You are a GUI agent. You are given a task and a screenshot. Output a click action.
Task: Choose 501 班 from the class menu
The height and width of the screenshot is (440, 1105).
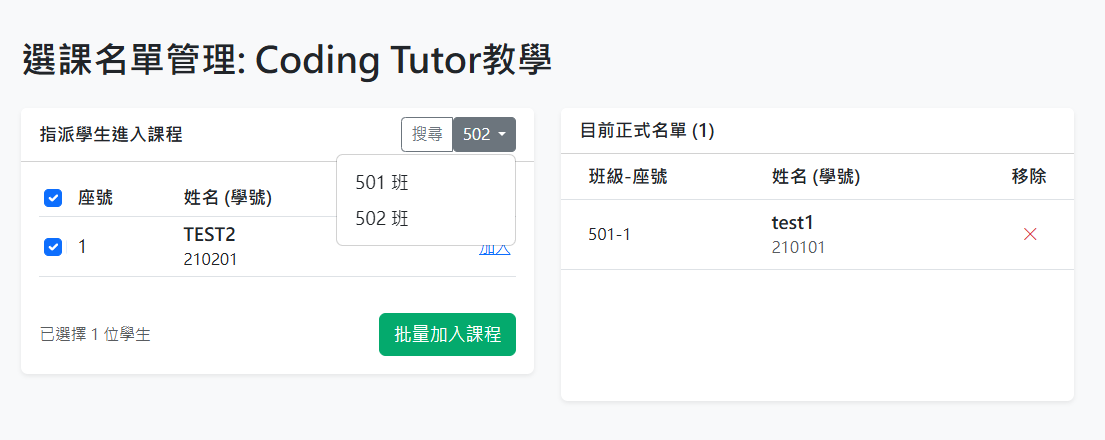[x=382, y=183]
